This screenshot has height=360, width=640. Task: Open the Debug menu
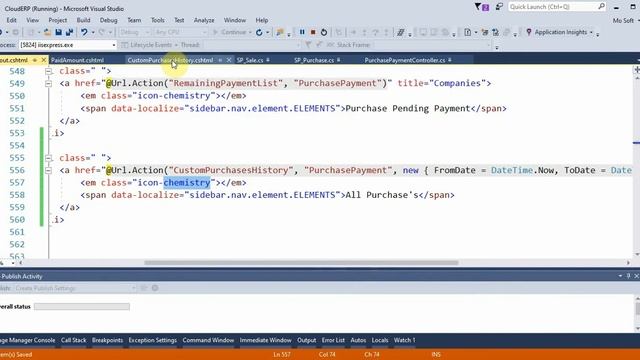(108, 20)
